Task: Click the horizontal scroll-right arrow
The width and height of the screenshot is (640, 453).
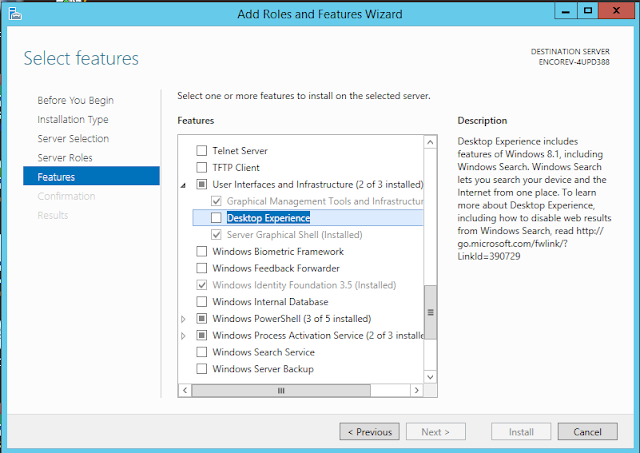Action: (x=417, y=389)
